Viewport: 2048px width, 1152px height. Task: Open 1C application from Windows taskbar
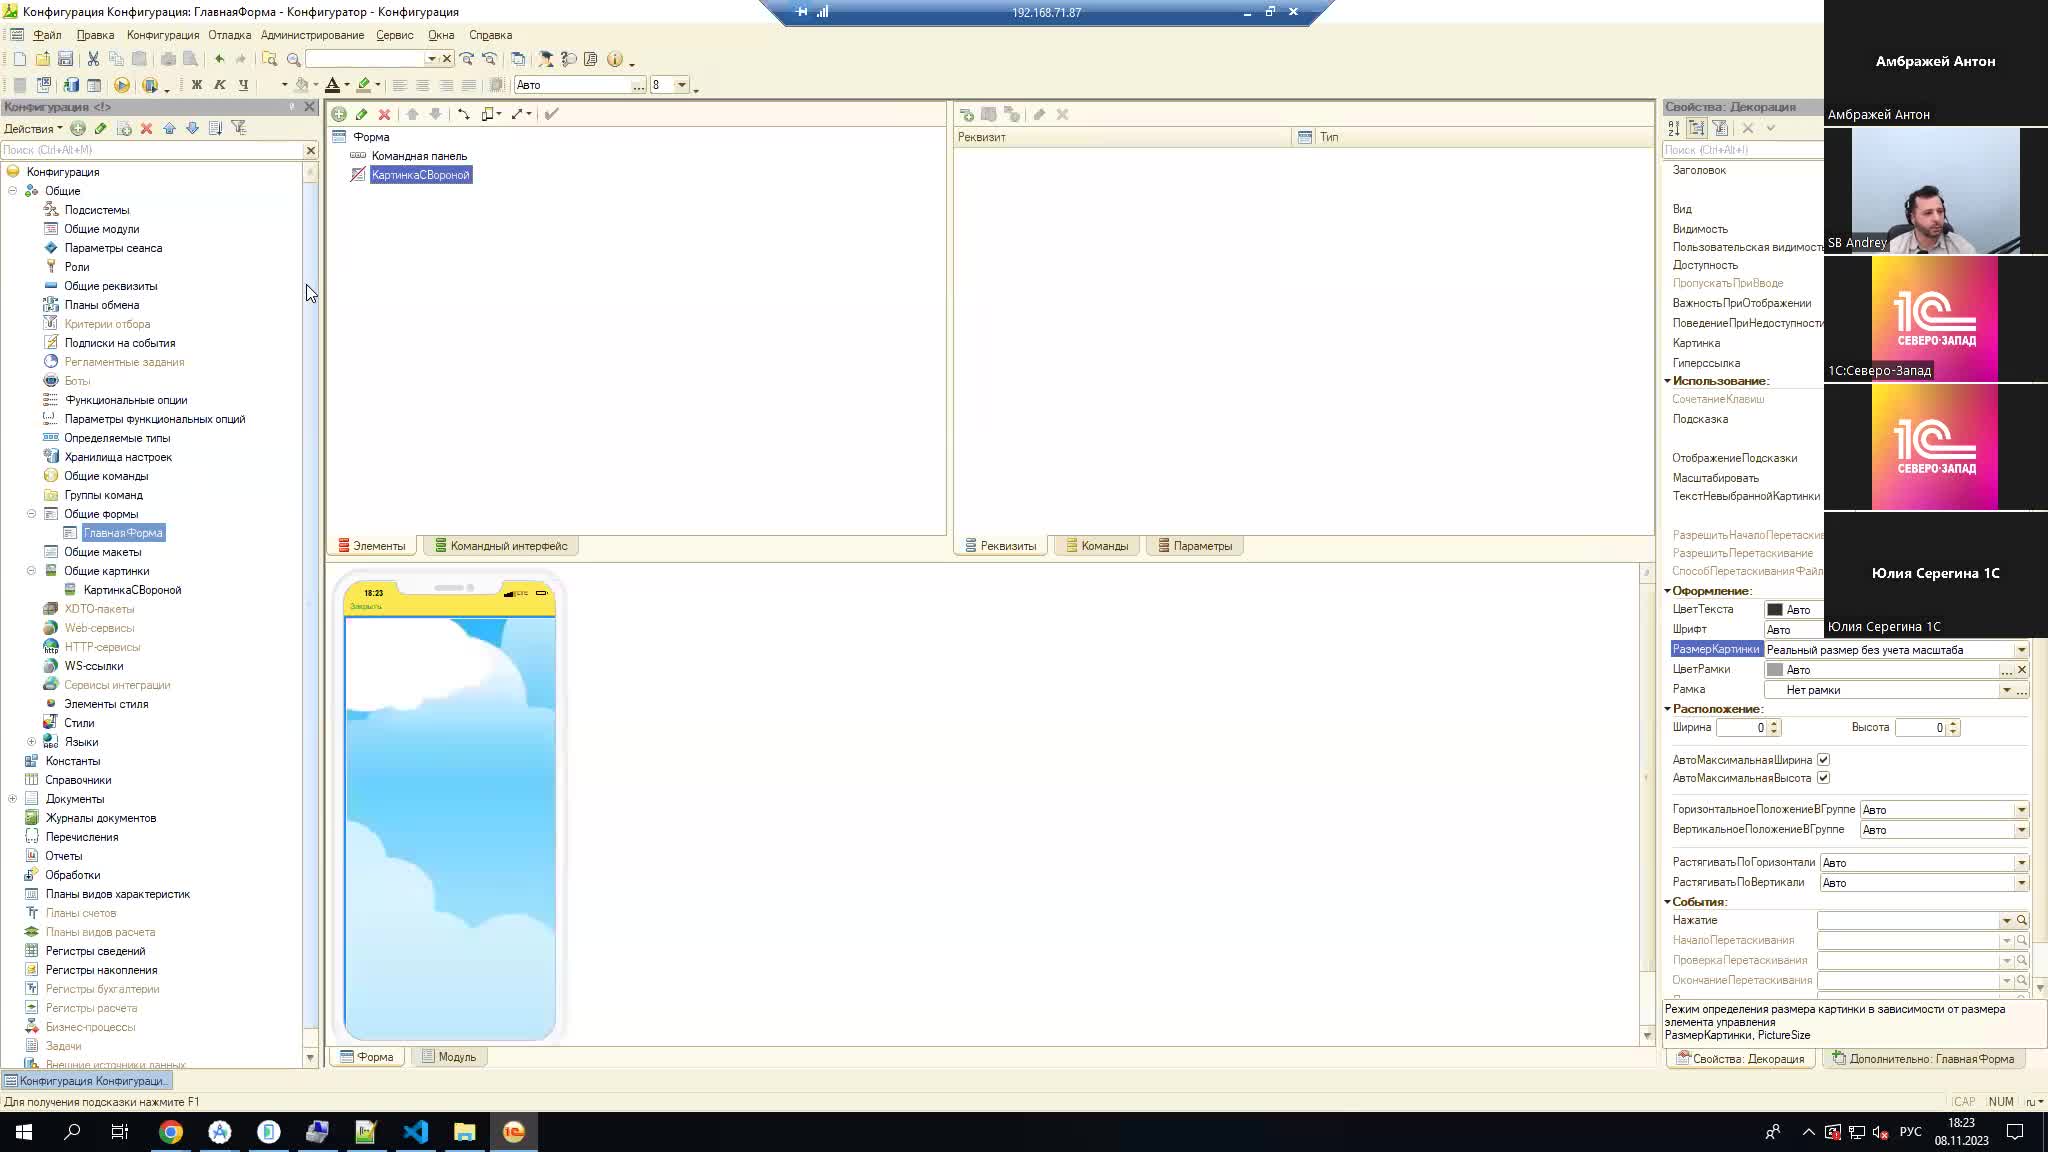click(x=513, y=1132)
